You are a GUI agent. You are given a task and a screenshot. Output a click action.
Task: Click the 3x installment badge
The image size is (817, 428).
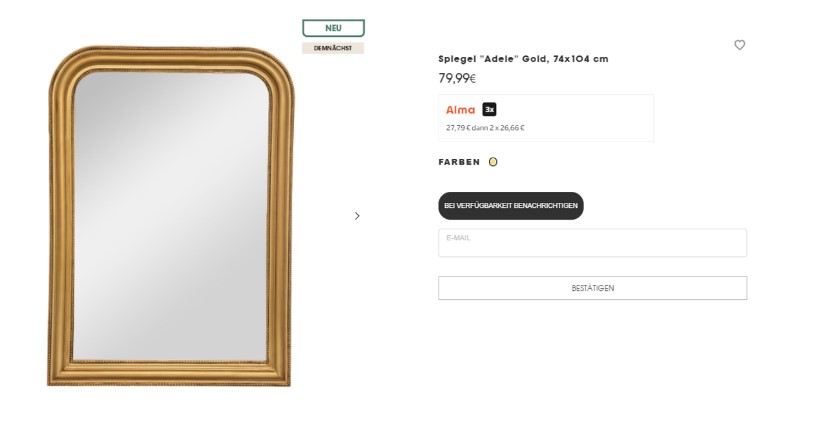tap(489, 110)
